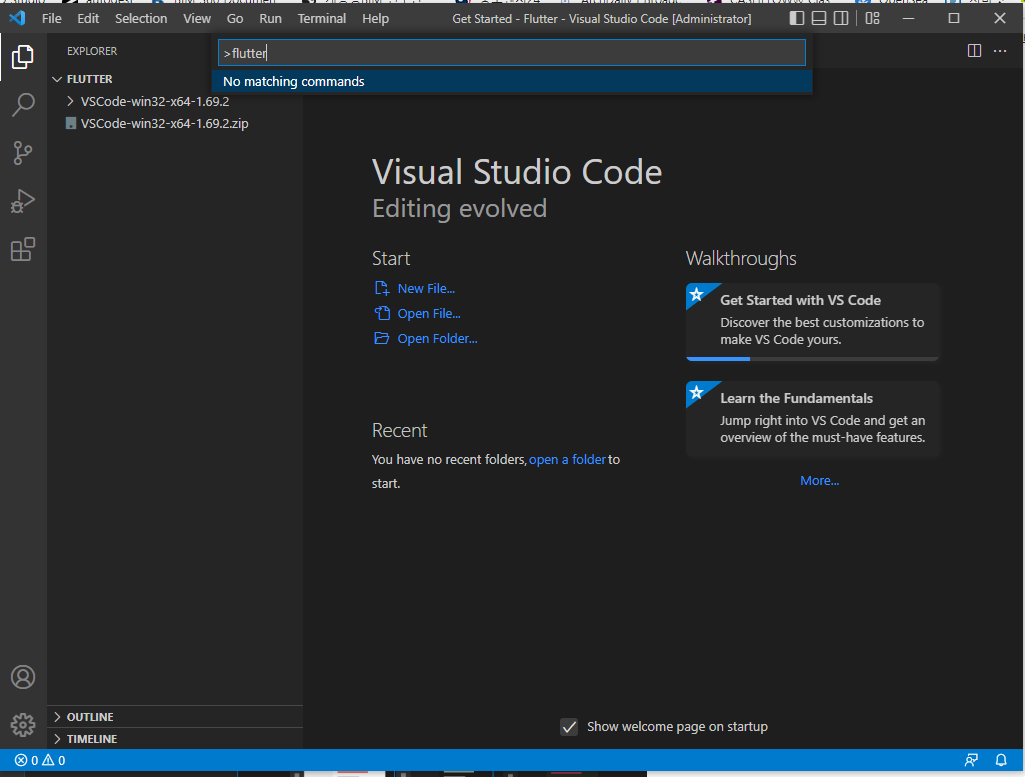The height and width of the screenshot is (777, 1025).
Task: Toggle the Primary Side Bar layout icon
Action: click(x=796, y=18)
